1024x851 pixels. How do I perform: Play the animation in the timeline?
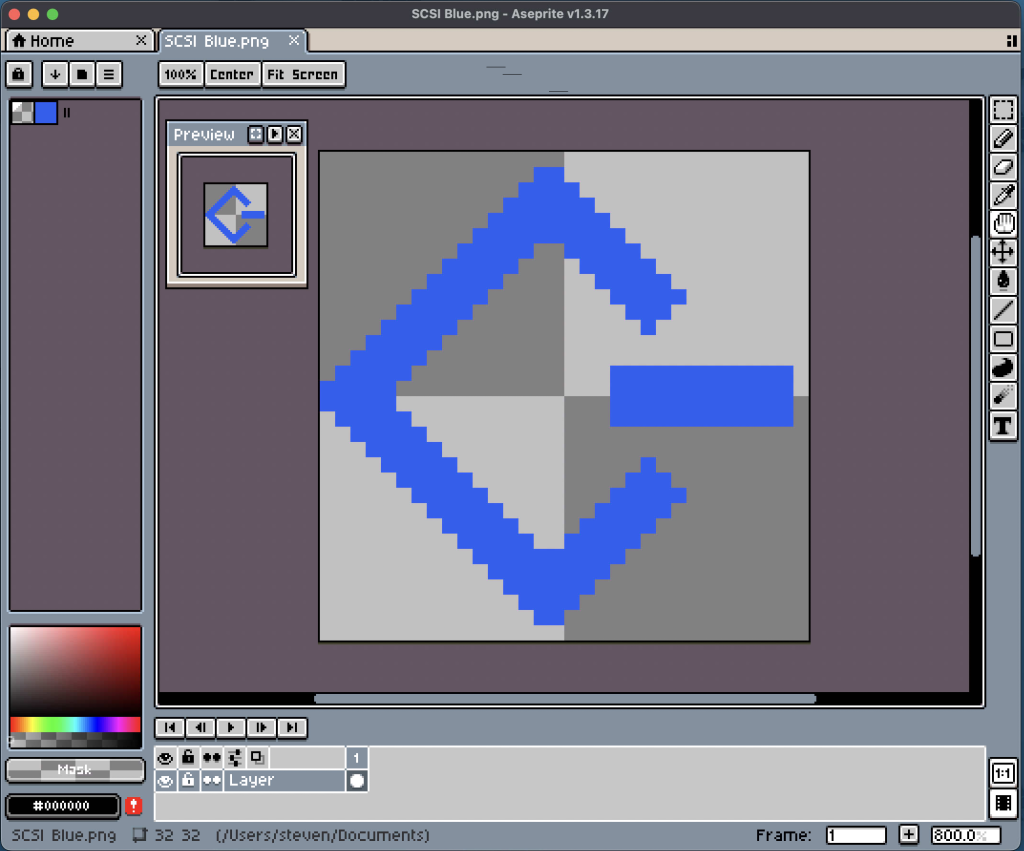pyautogui.click(x=231, y=728)
